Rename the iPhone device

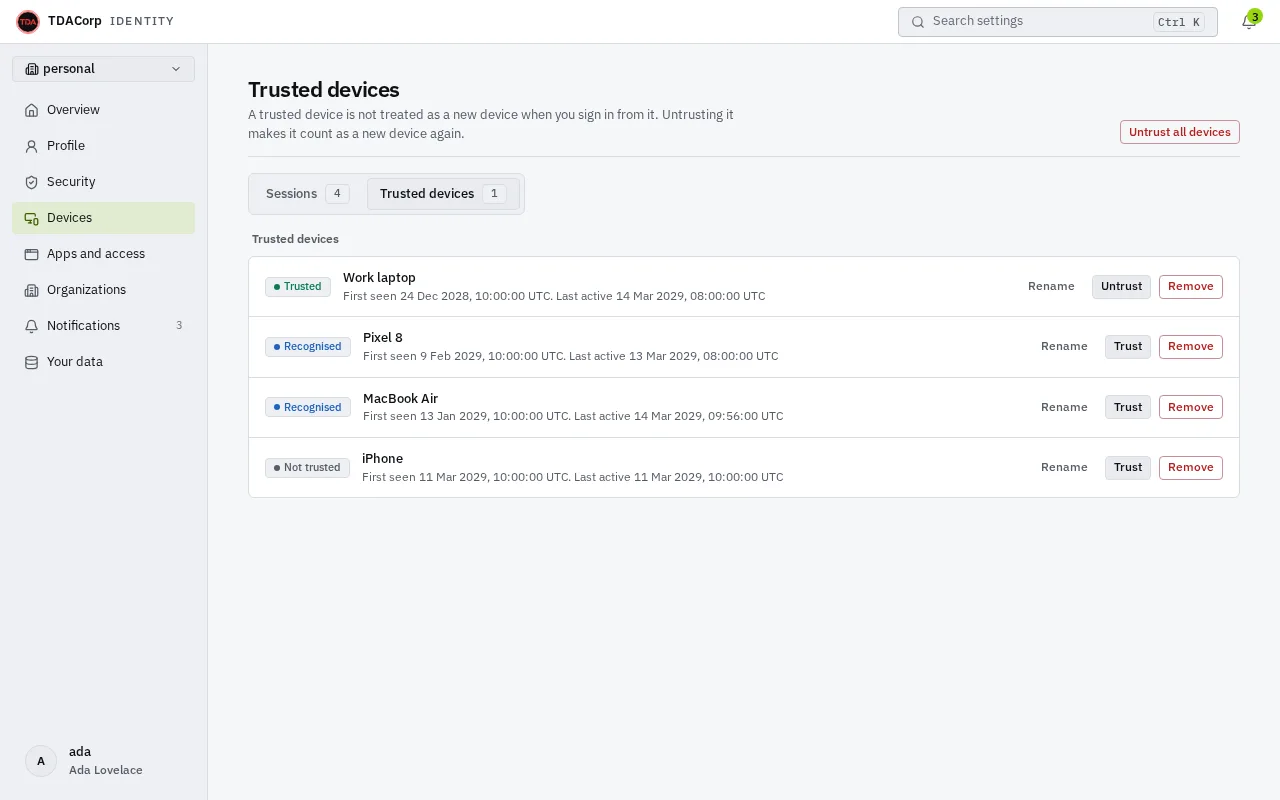pos(1064,467)
